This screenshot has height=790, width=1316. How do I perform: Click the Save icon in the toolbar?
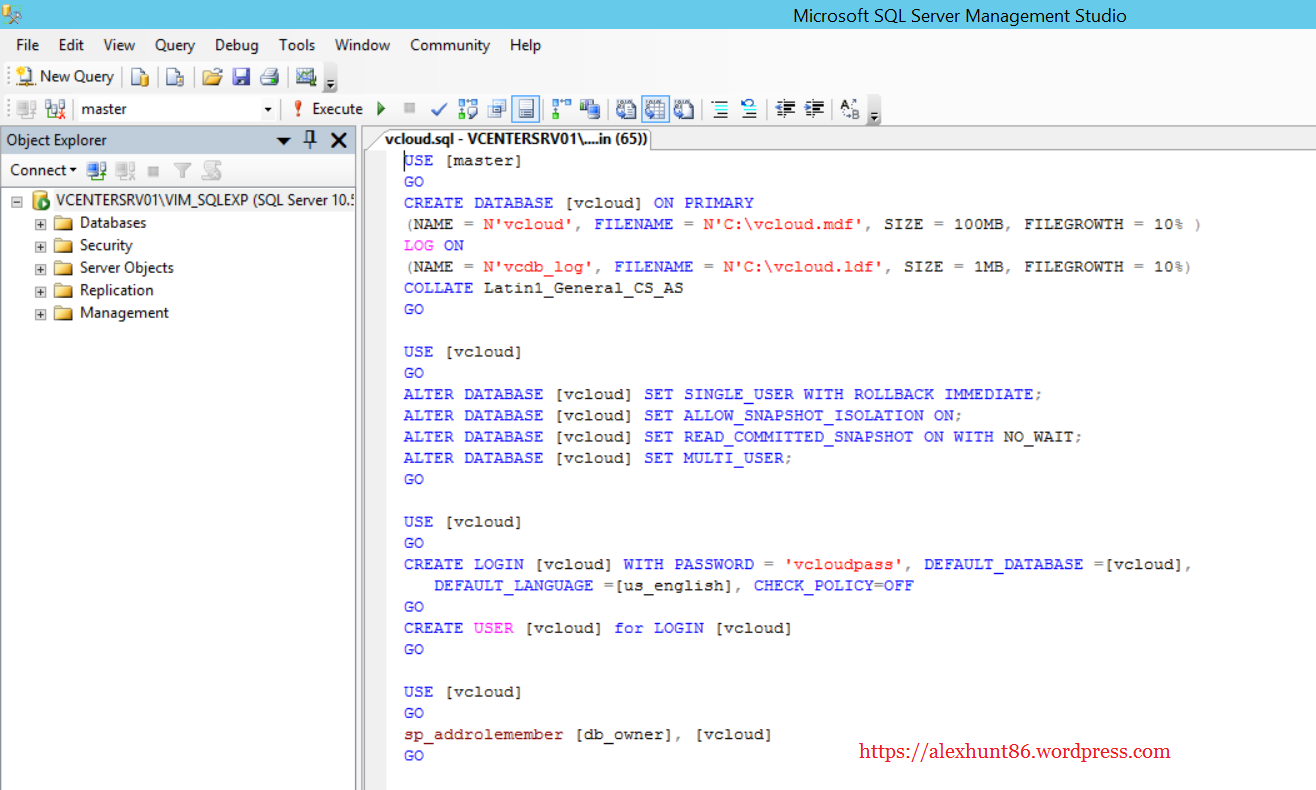241,77
